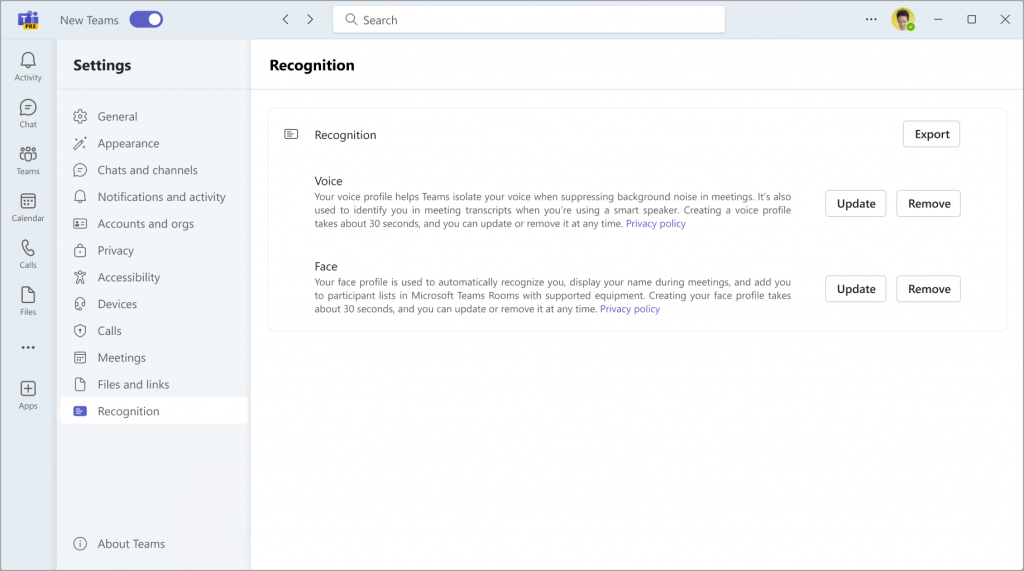Open Notifications and activity settings
Screen dimensions: 1024x571
tap(153, 197)
